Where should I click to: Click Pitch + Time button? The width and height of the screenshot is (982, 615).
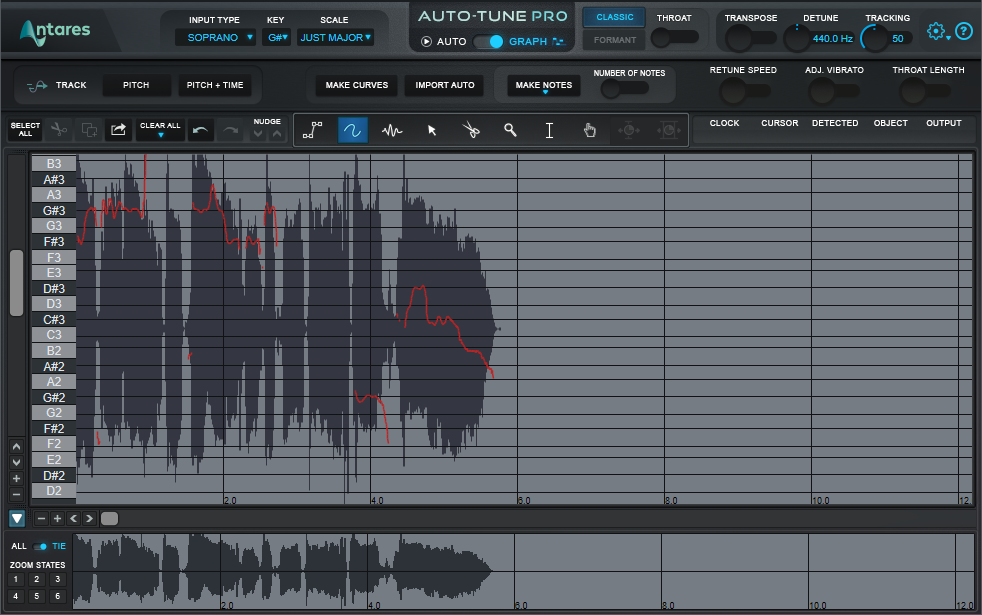coord(215,85)
